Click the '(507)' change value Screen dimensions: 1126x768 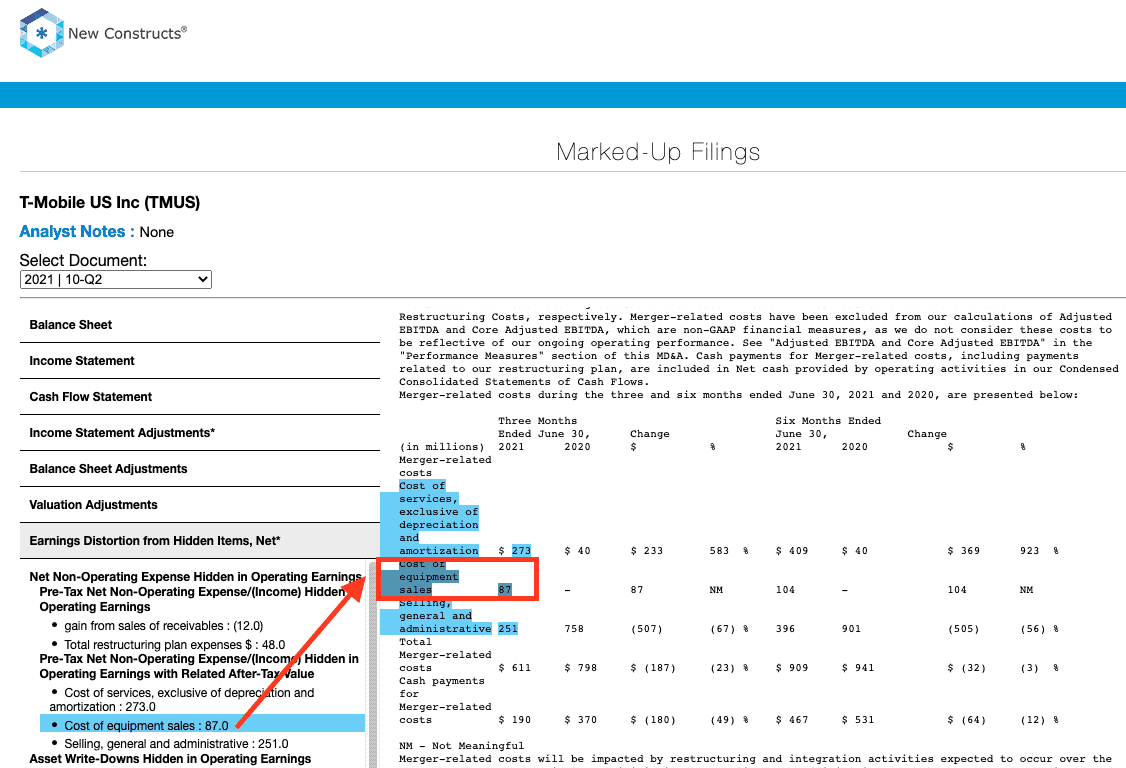(647, 629)
